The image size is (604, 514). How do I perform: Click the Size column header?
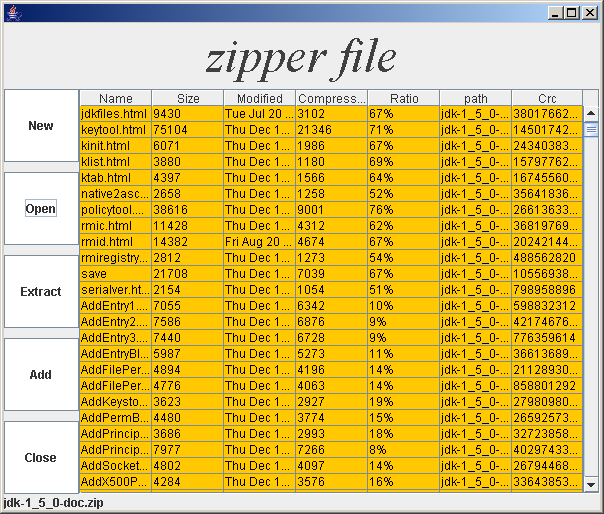pos(187,98)
